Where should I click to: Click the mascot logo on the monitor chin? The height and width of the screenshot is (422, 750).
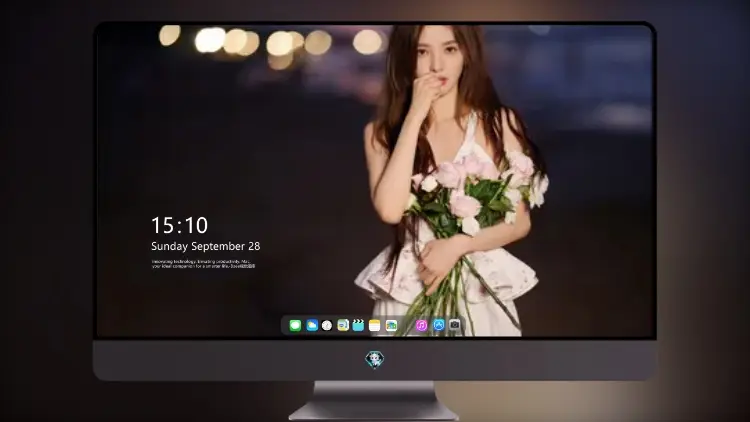click(375, 360)
